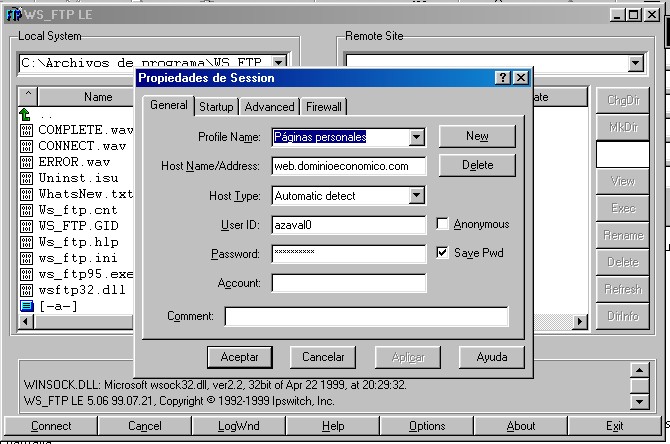This screenshot has height=444, width=670.
Task: Select the WS_FTP.GID file icon
Action: (x=26, y=226)
